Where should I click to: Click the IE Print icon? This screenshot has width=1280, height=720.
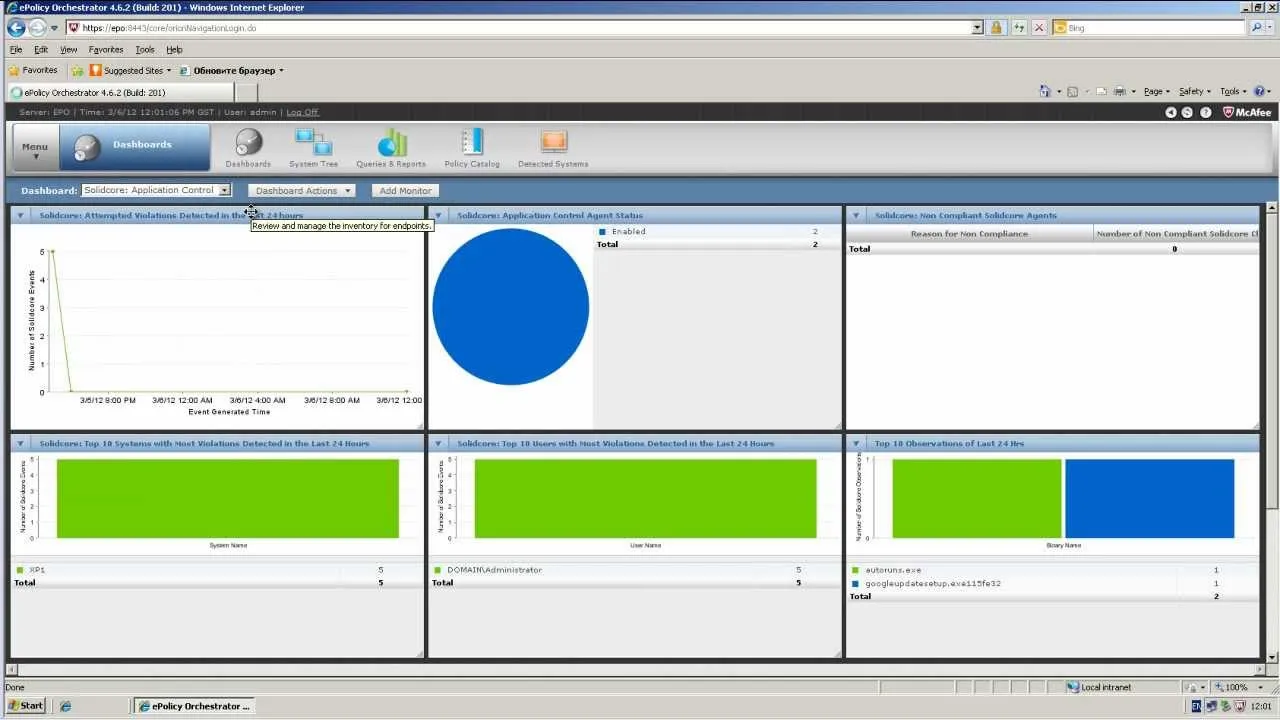[1120, 91]
